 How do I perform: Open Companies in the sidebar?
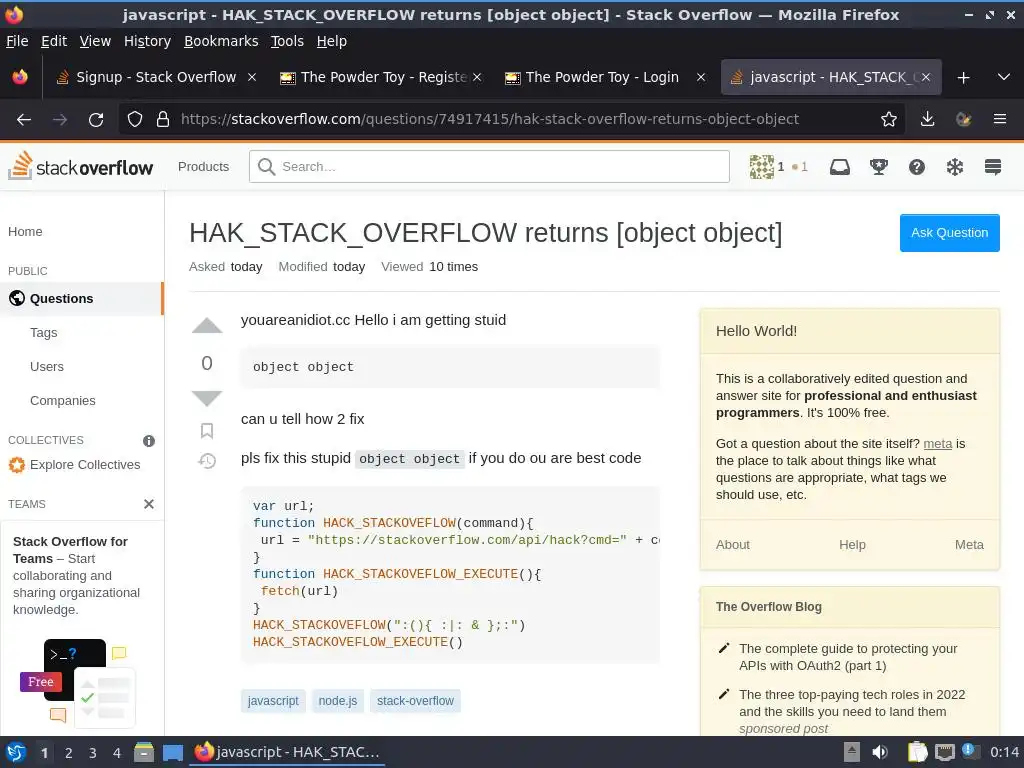(x=63, y=400)
